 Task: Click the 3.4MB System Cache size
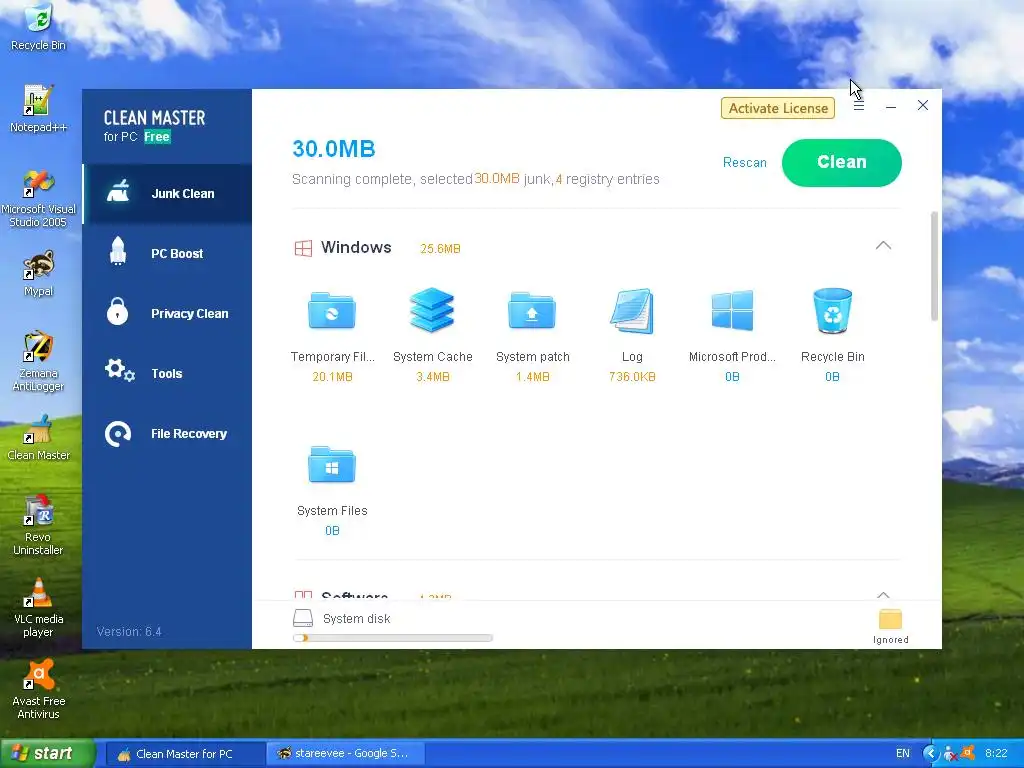[x=432, y=377]
